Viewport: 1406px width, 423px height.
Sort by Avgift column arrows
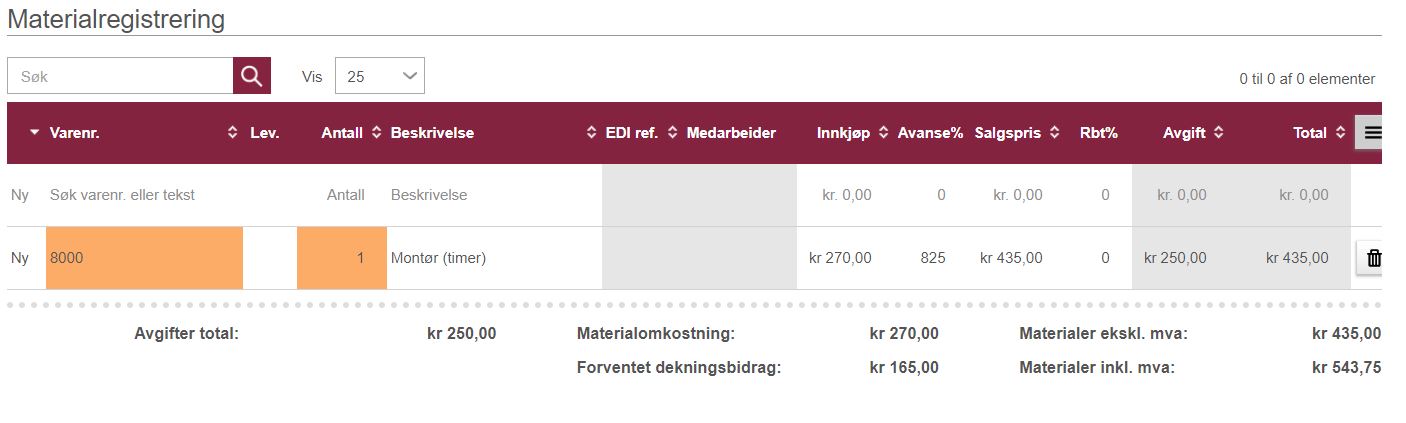(1218, 133)
